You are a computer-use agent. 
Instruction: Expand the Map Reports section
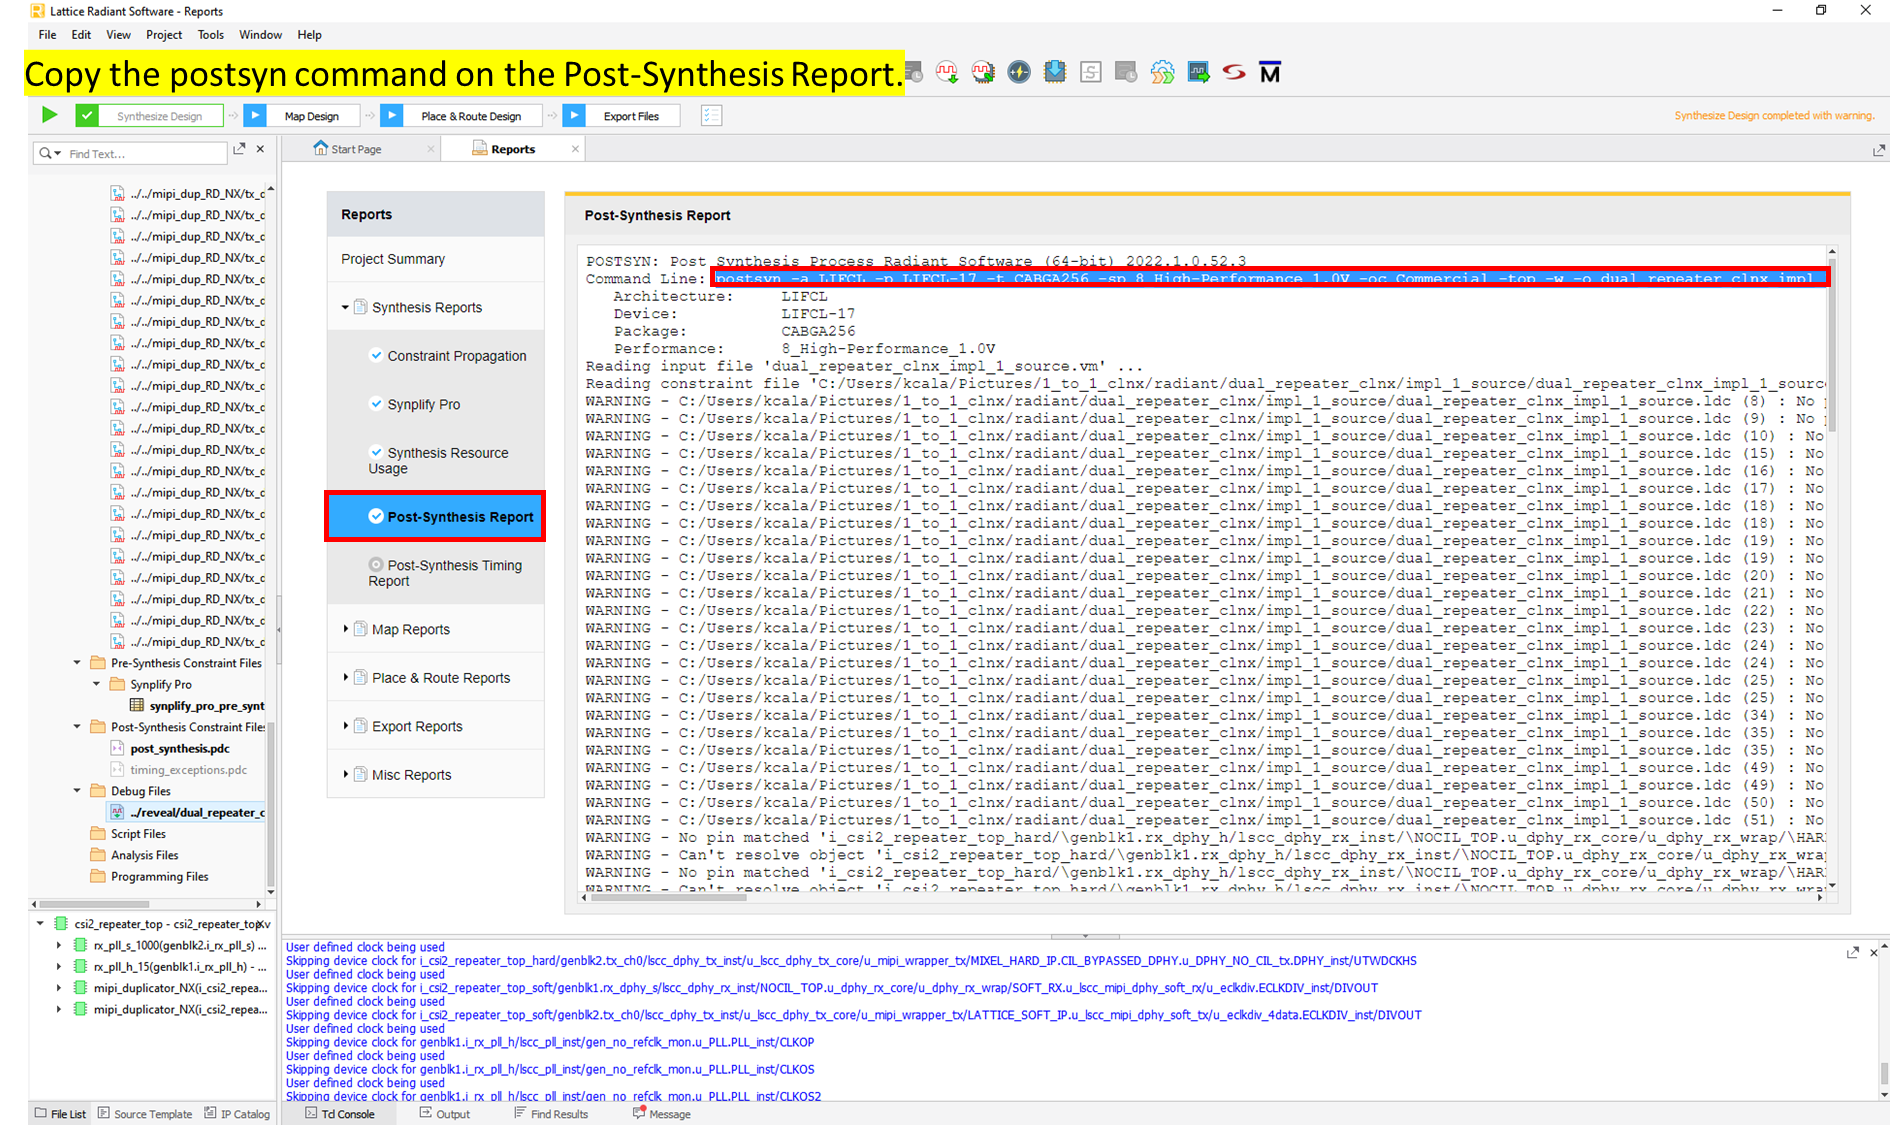click(346, 629)
